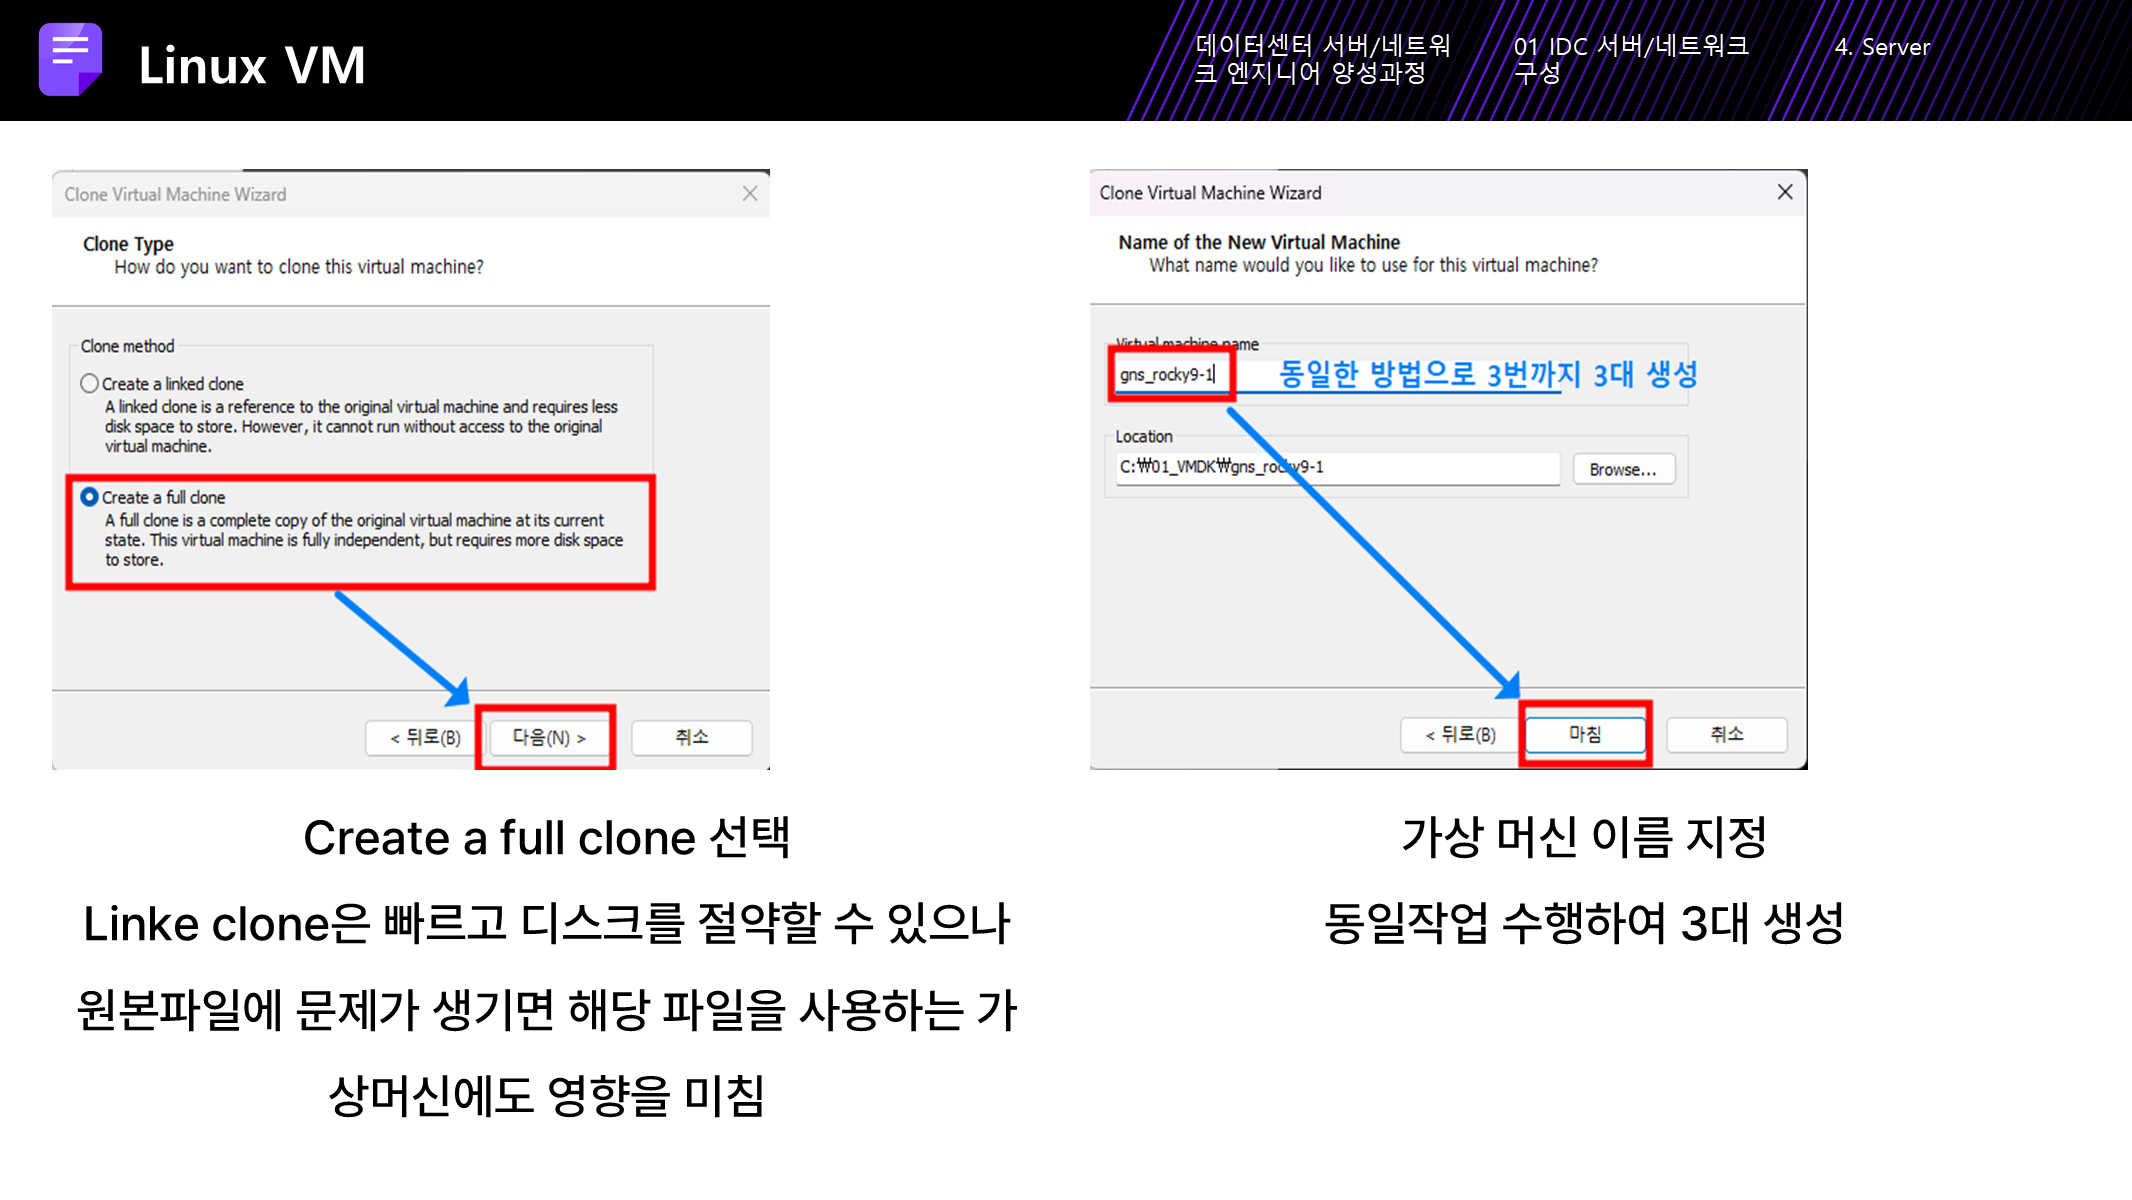Click the purple document icon beside Linux VM
The image size is (2132, 1200).
point(70,60)
